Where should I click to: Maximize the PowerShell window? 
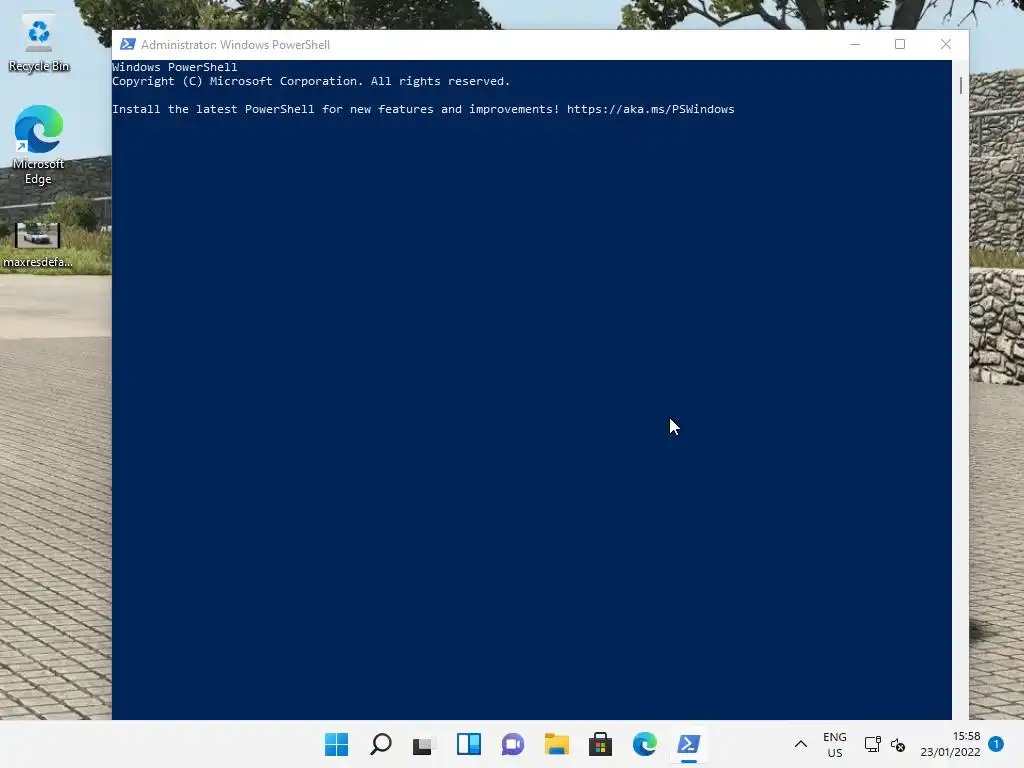(x=900, y=44)
